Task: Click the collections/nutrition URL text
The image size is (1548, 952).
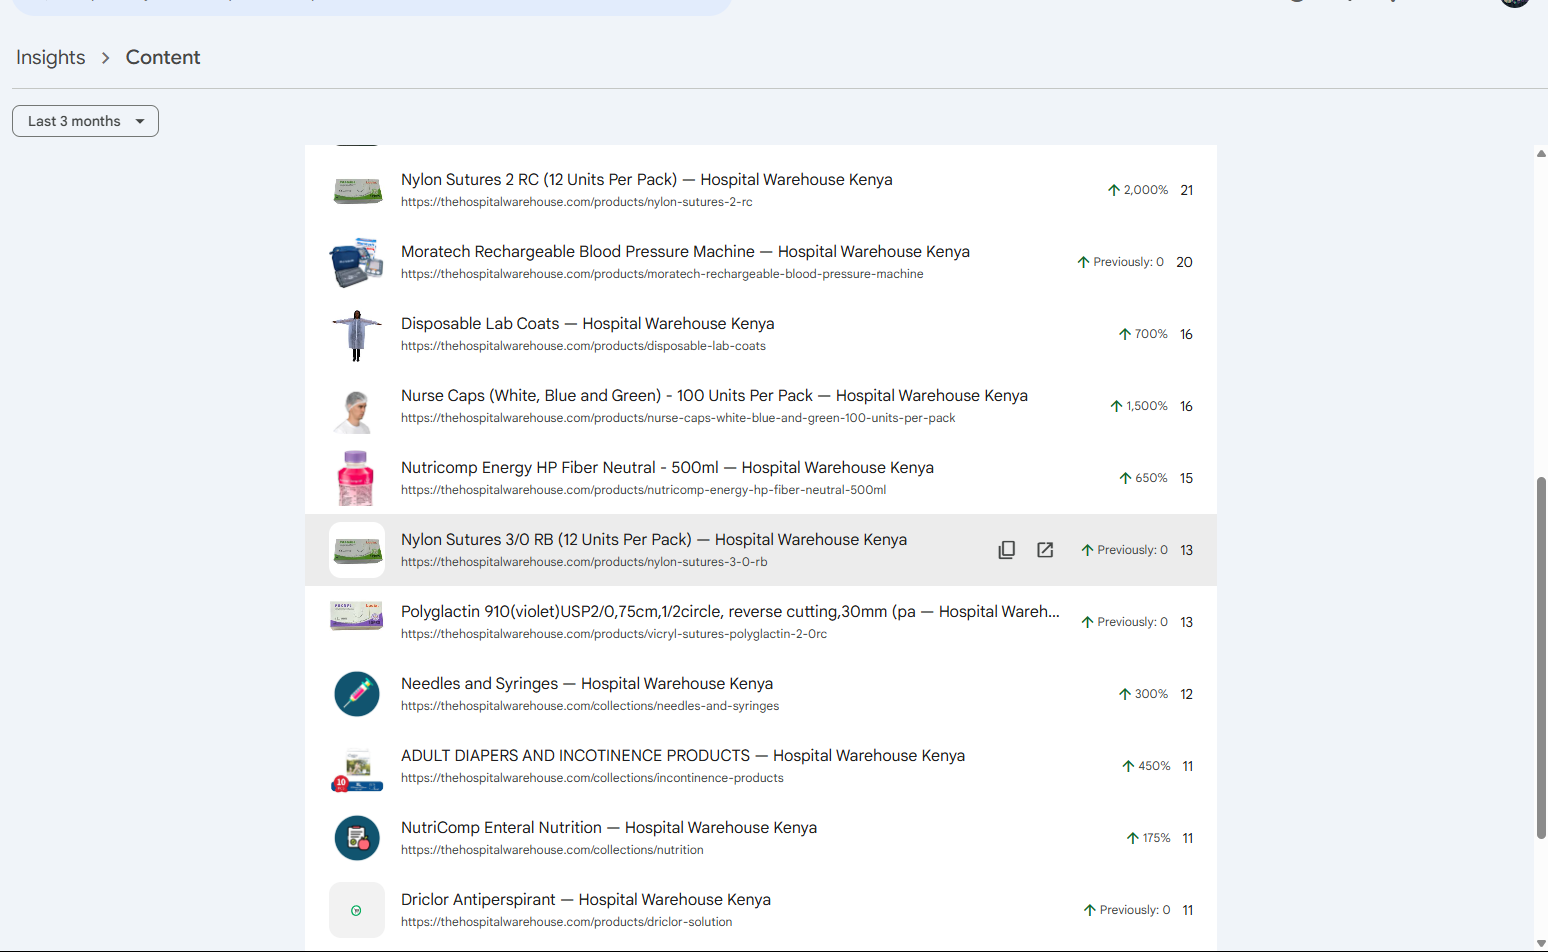Action: pyautogui.click(x=552, y=850)
